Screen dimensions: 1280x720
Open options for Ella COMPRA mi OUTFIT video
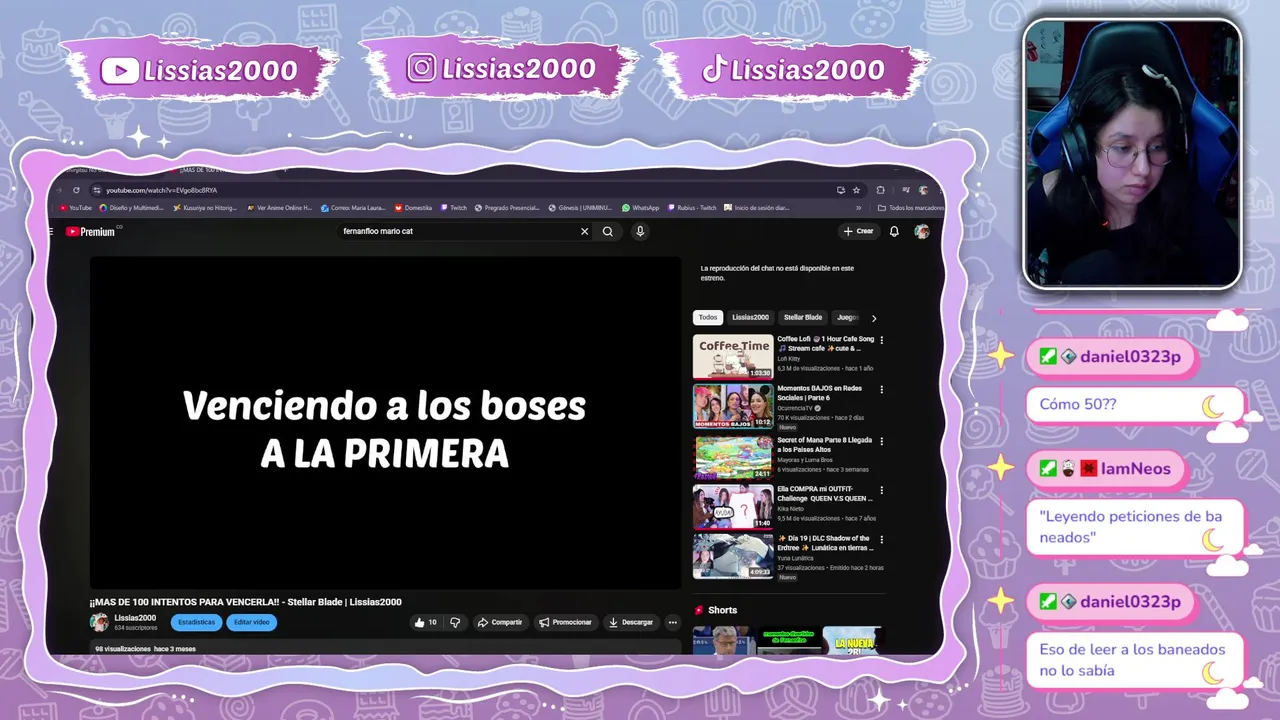click(x=881, y=489)
